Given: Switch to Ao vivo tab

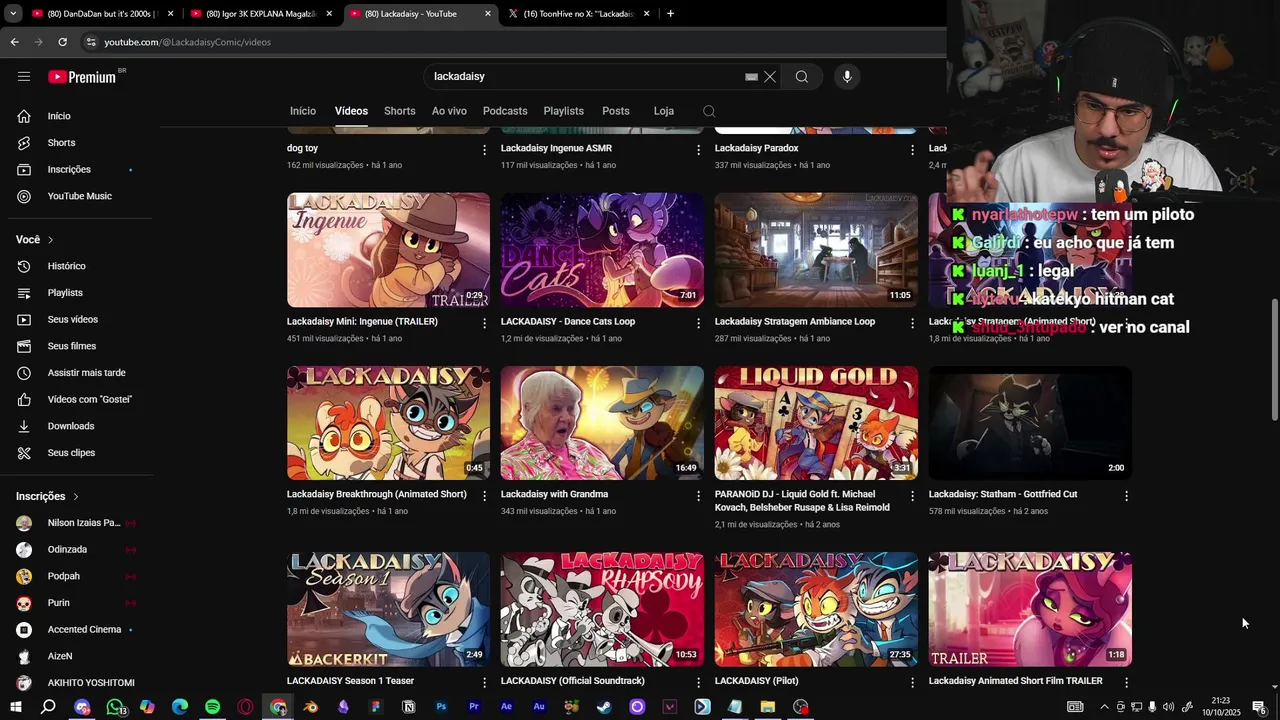Looking at the screenshot, I should click(449, 111).
